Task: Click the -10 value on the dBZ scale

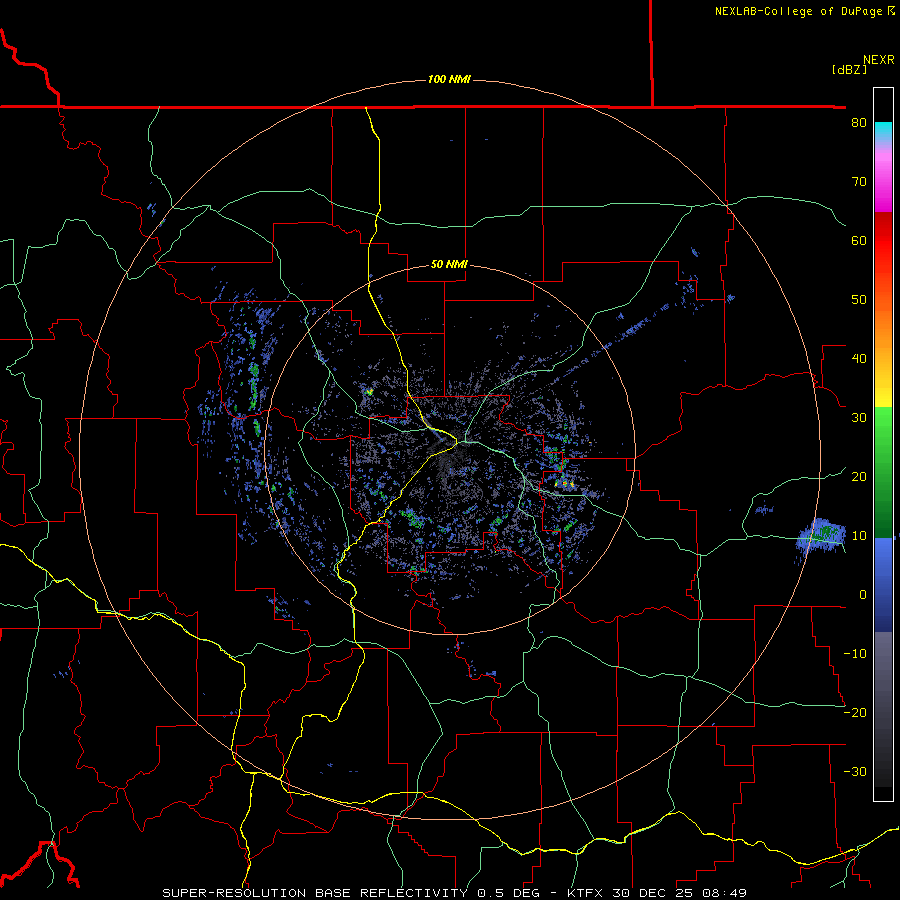Action: tap(855, 653)
